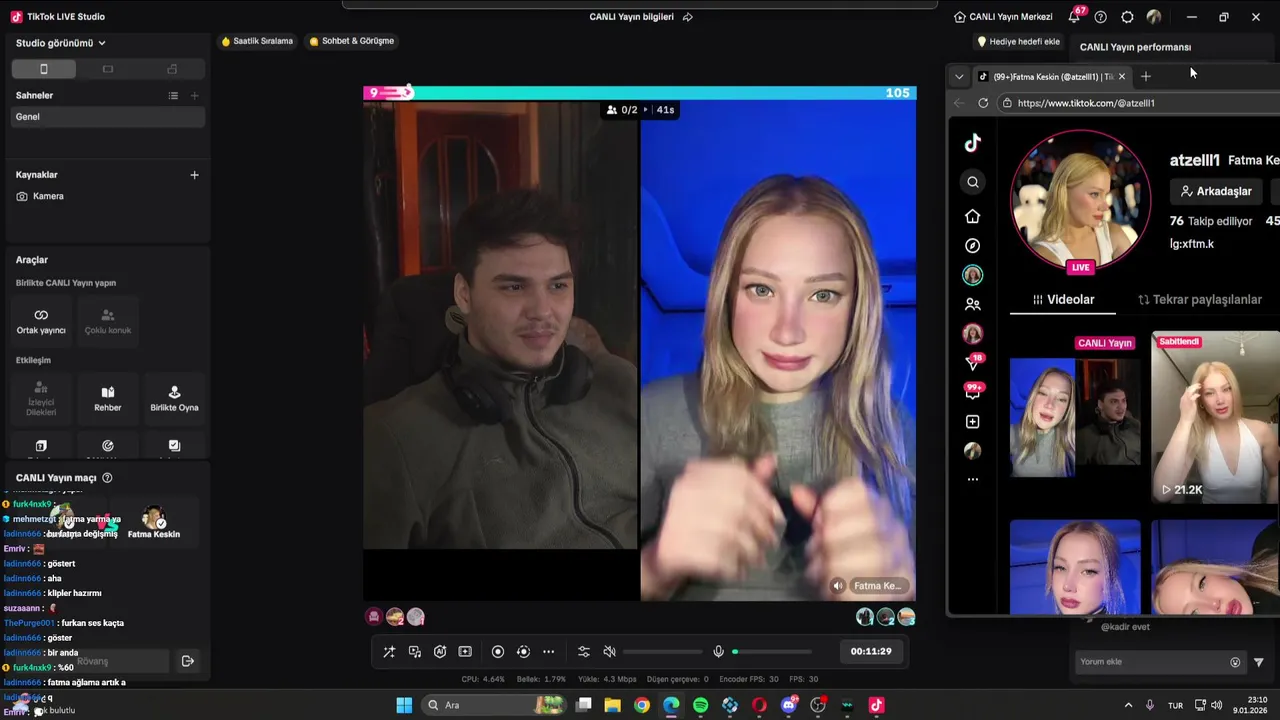The height and width of the screenshot is (720, 1280).
Task: Click the Arkadaşlar button on profile
Action: point(1216,191)
